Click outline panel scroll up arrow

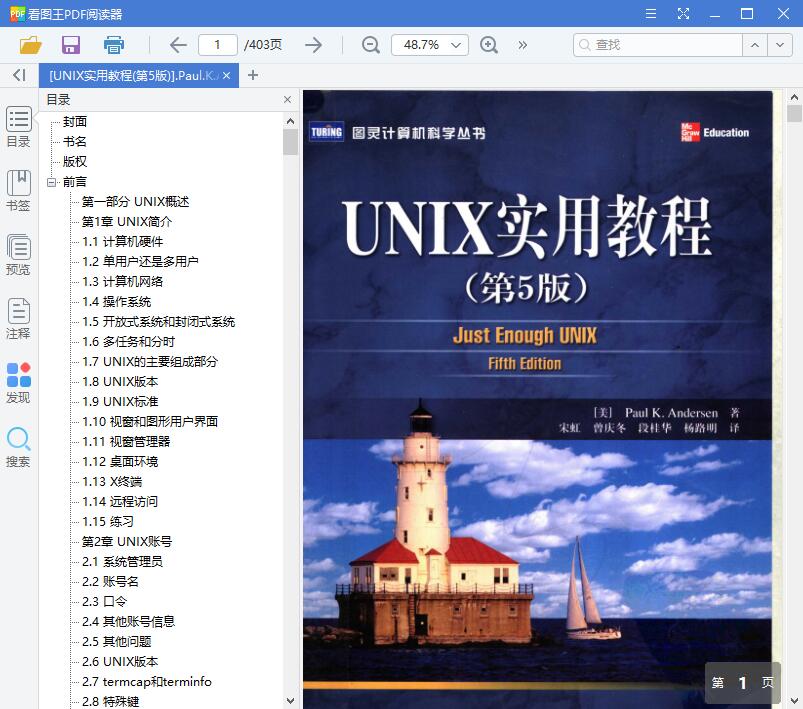pyautogui.click(x=290, y=121)
